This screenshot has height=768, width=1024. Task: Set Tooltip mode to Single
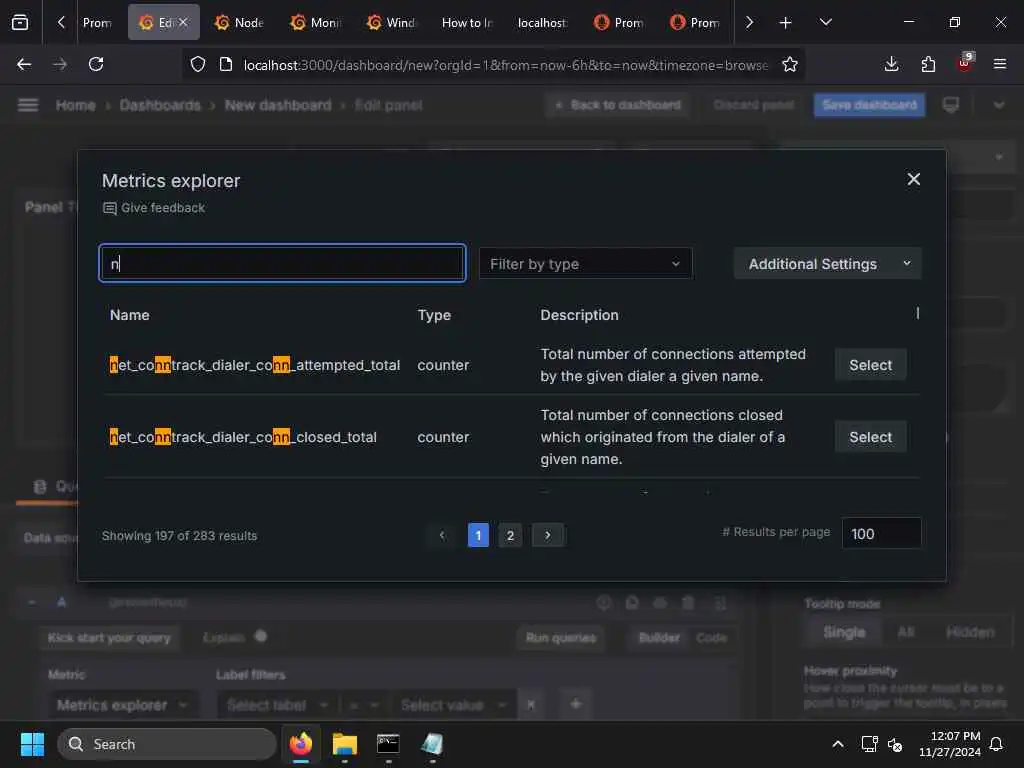click(x=844, y=632)
